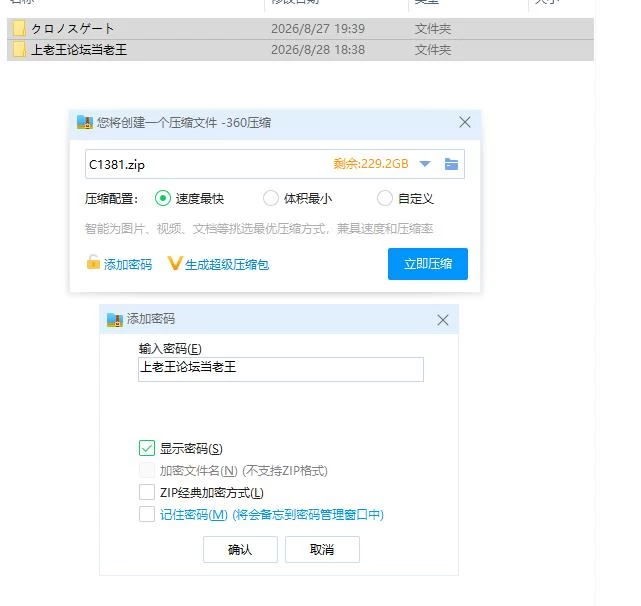641x606 pixels.
Task: Click the 生成超级压缩包 link
Action: tap(227, 265)
